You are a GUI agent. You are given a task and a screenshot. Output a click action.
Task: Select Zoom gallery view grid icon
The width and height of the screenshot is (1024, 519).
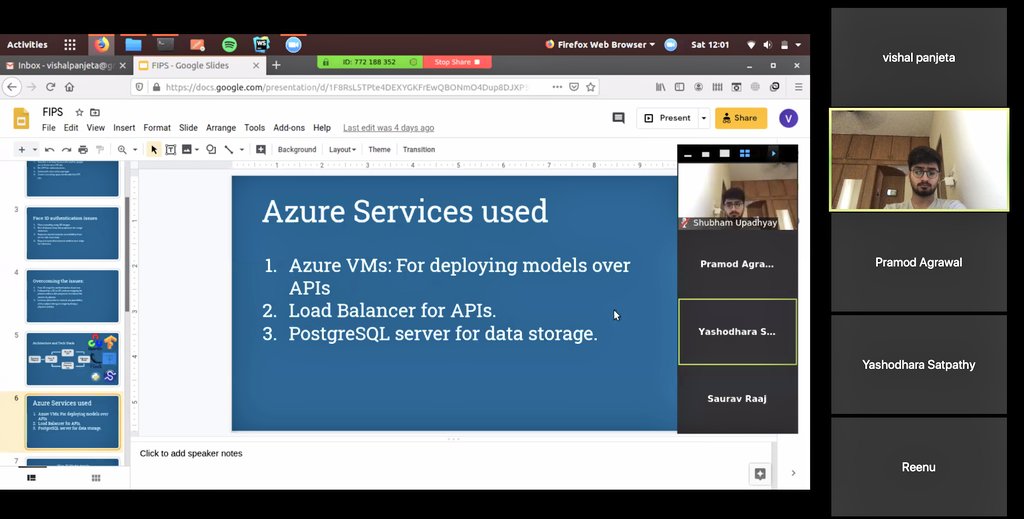point(744,153)
